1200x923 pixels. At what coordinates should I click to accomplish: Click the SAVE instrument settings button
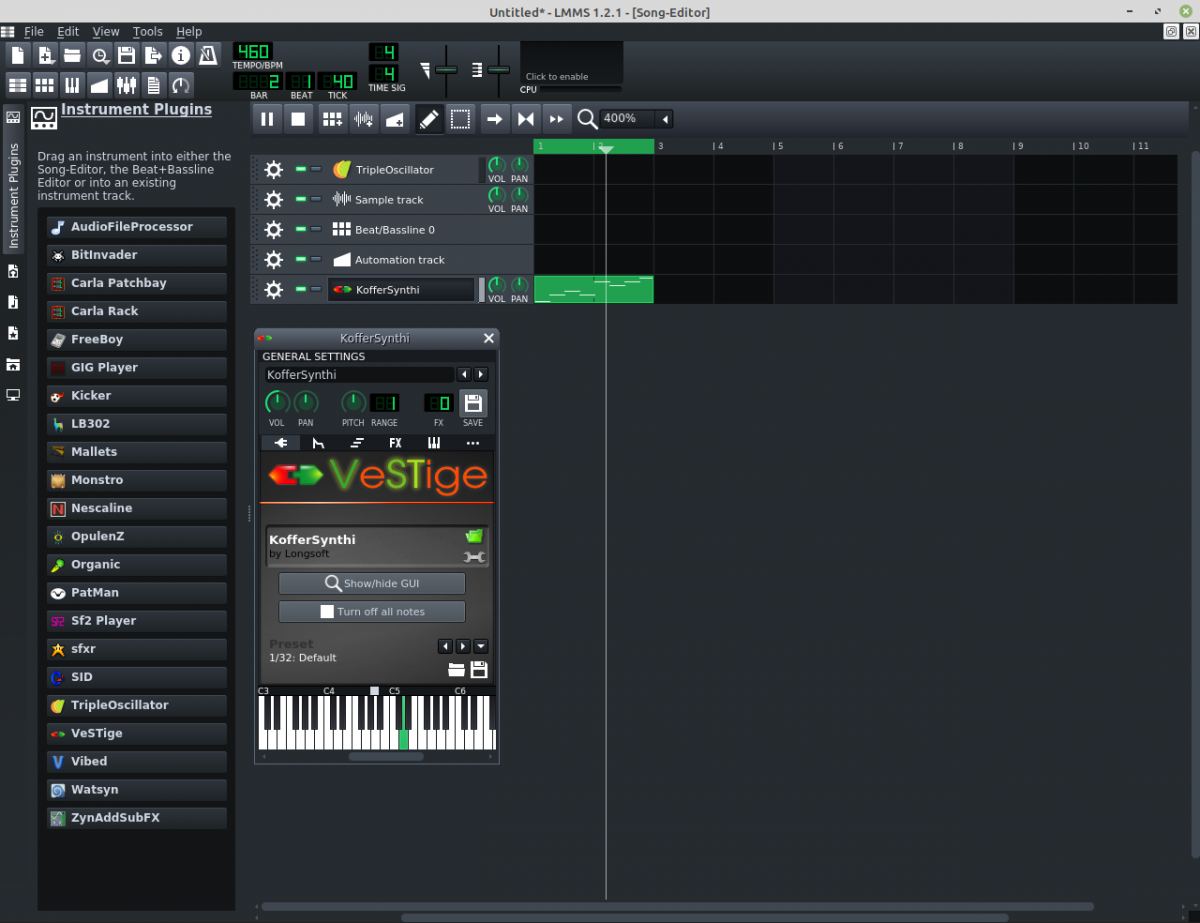tap(473, 403)
